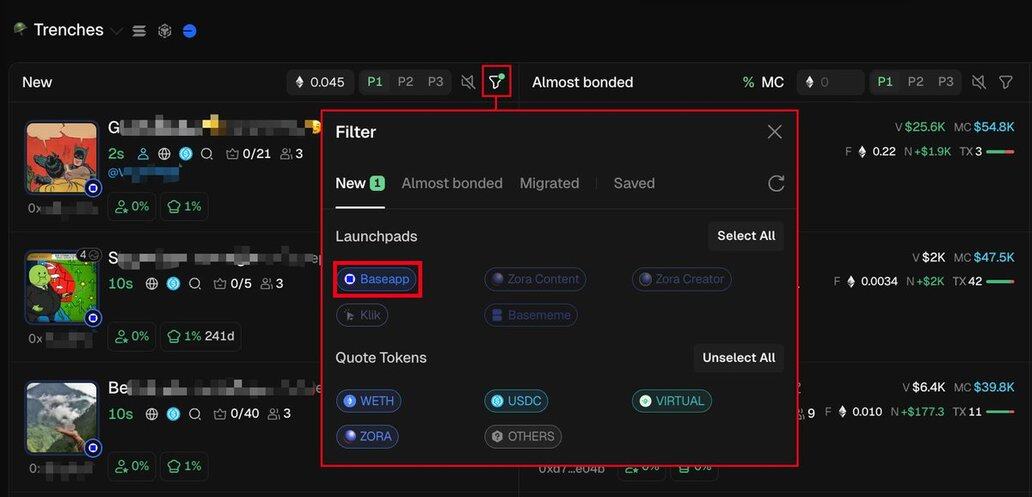Enable the Zora Content launchpad
This screenshot has height=497, width=1032.
point(535,279)
